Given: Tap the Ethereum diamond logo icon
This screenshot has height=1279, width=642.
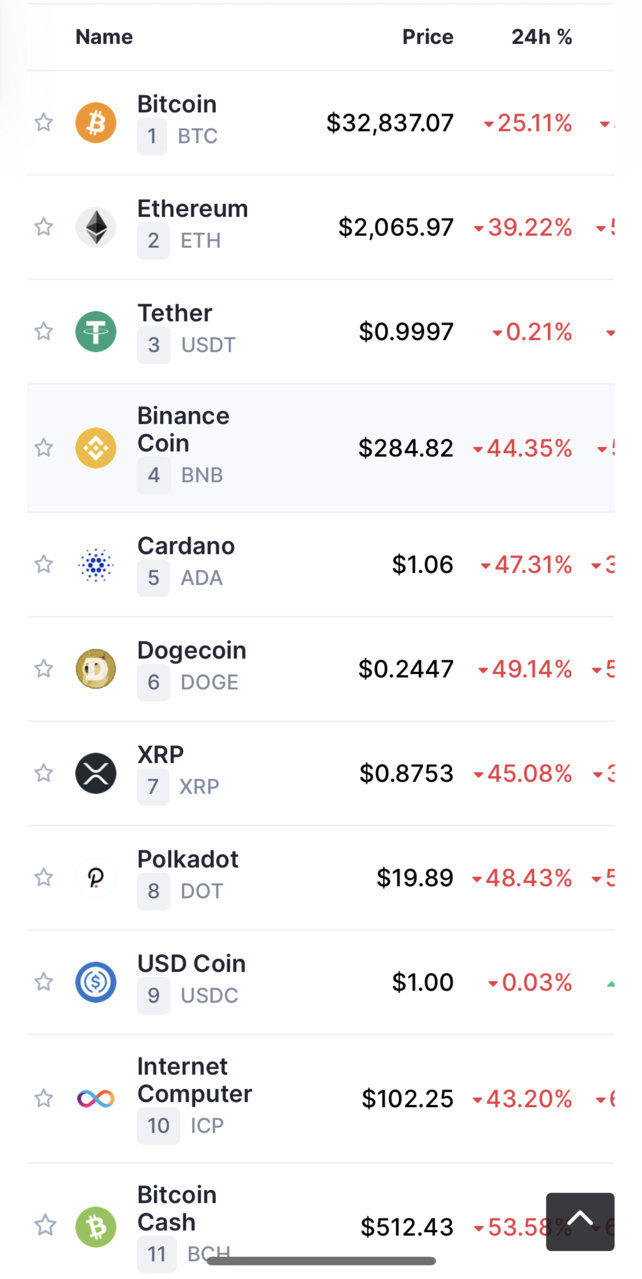Looking at the screenshot, I should pyautogui.click(x=96, y=227).
